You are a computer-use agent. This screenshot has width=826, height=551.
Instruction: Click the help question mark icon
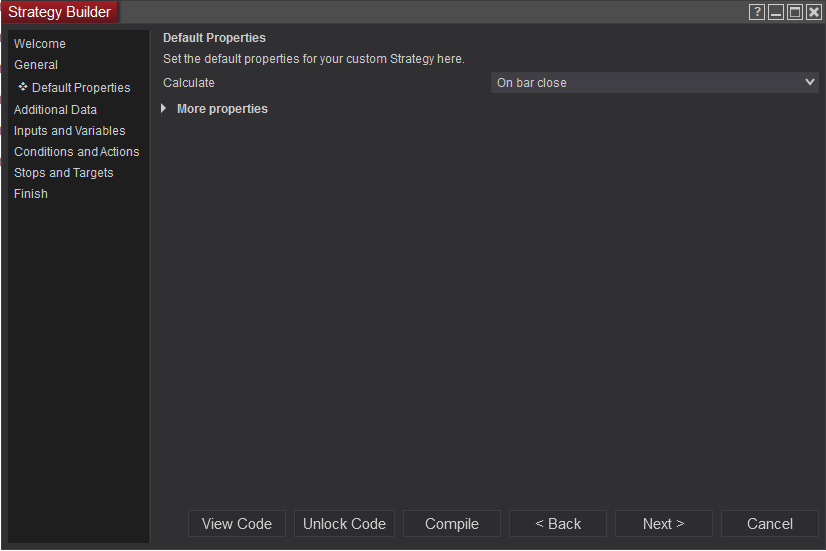tap(757, 12)
